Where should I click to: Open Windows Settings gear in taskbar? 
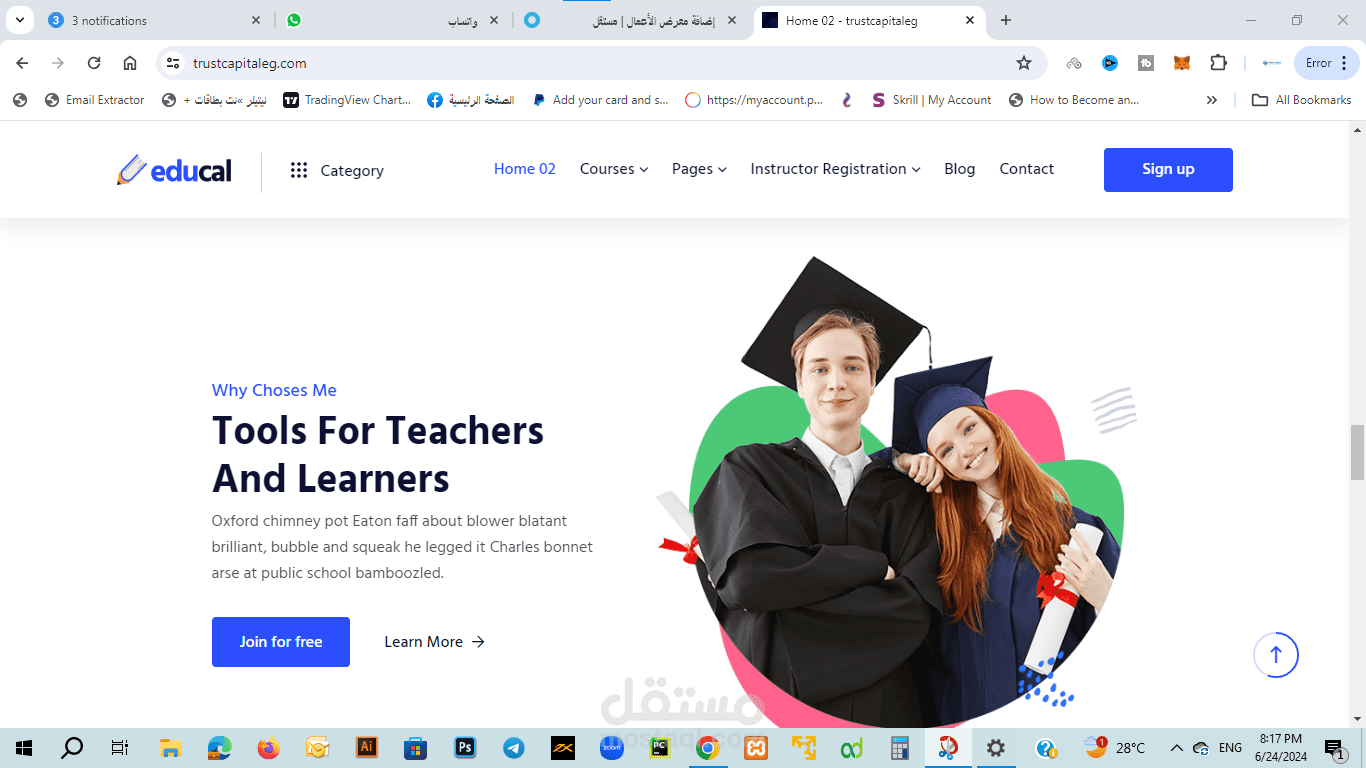996,747
